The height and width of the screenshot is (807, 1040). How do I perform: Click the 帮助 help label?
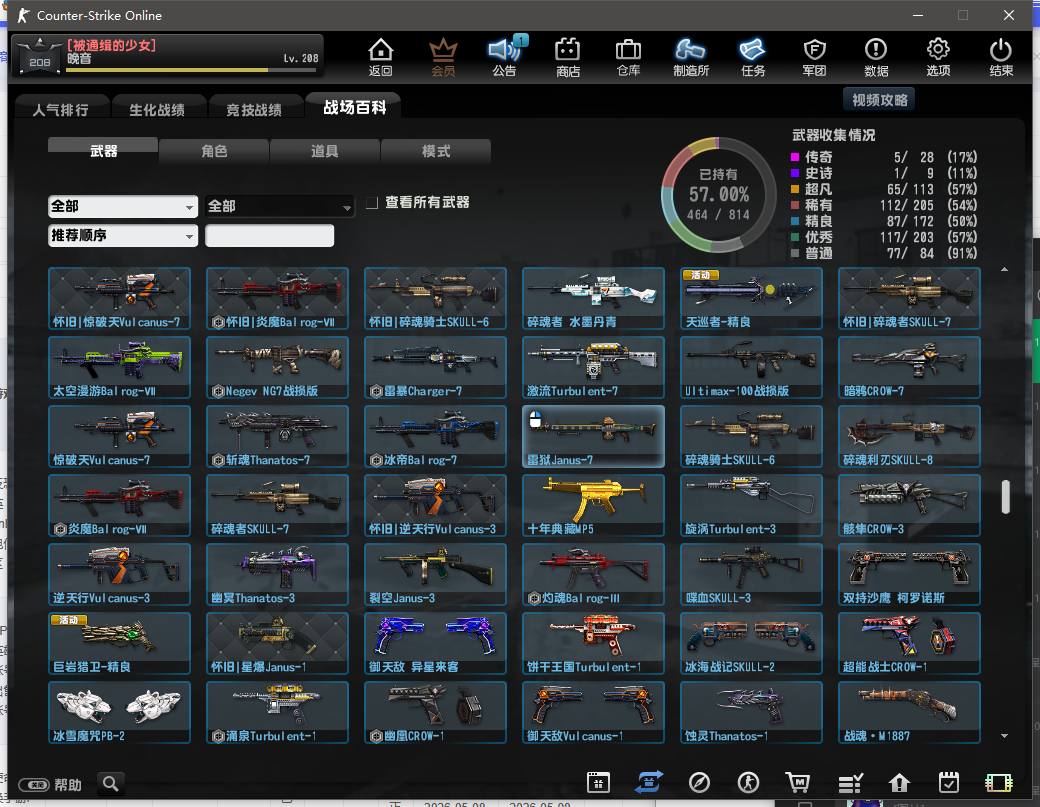pyautogui.click(x=68, y=785)
